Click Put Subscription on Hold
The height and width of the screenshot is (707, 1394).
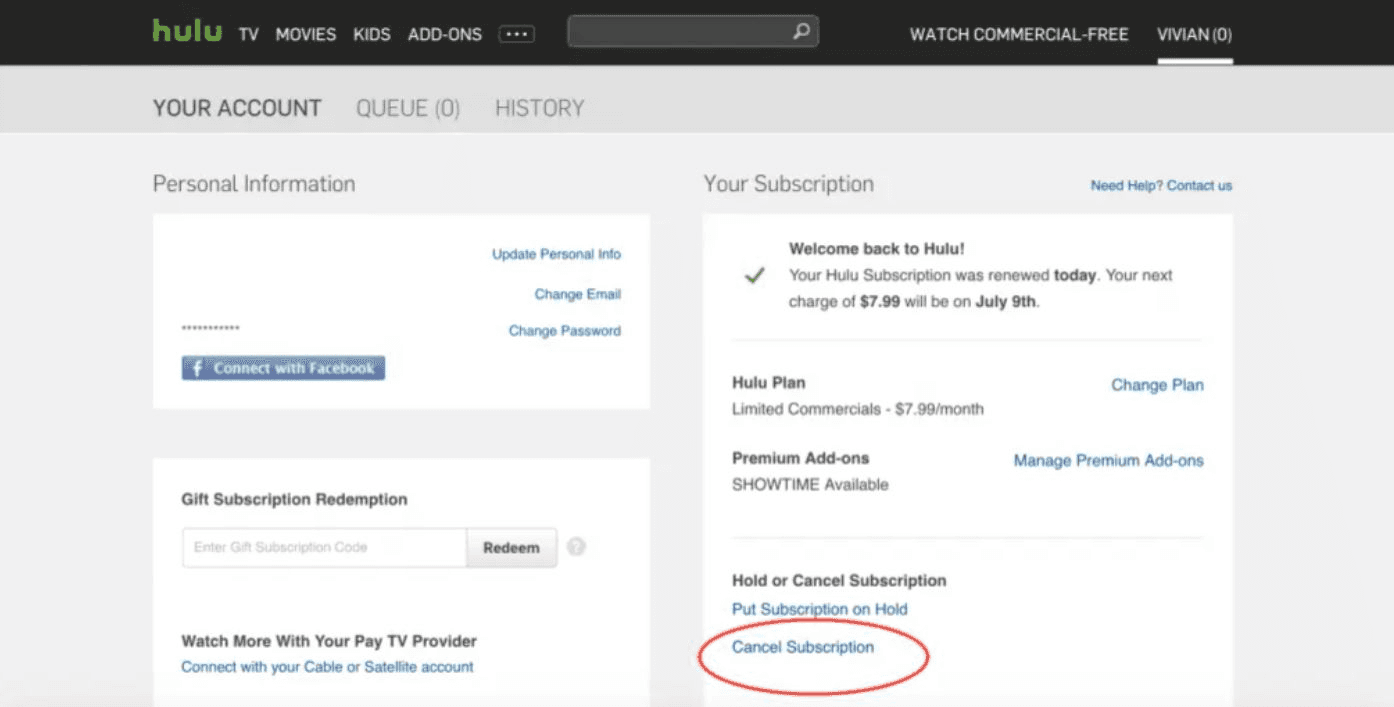coord(820,609)
